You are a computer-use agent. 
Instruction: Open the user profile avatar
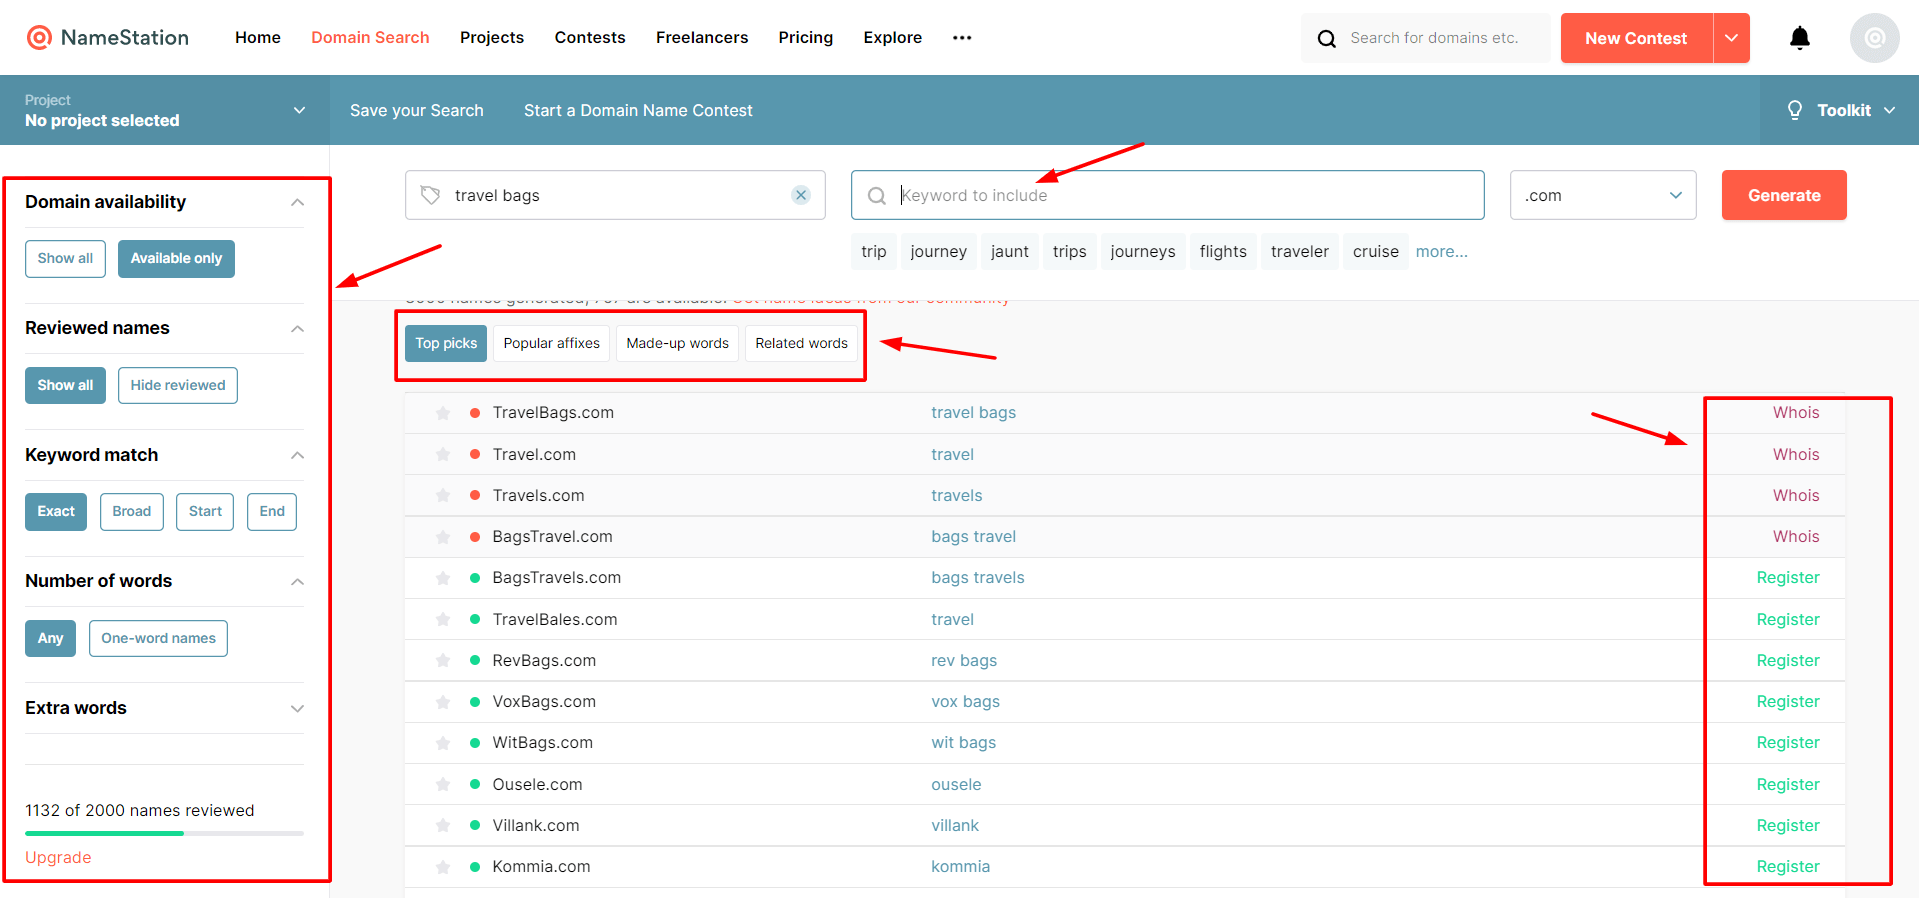click(x=1874, y=38)
